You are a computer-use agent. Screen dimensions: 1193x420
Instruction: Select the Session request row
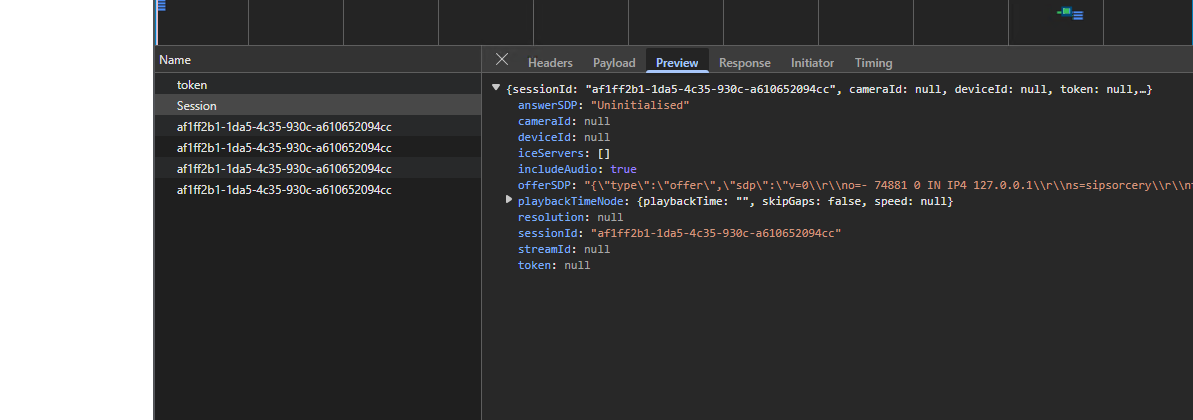point(197,106)
